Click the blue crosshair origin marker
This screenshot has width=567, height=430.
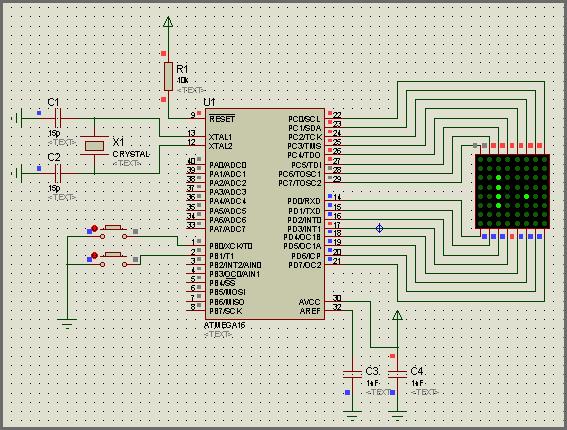(379, 228)
